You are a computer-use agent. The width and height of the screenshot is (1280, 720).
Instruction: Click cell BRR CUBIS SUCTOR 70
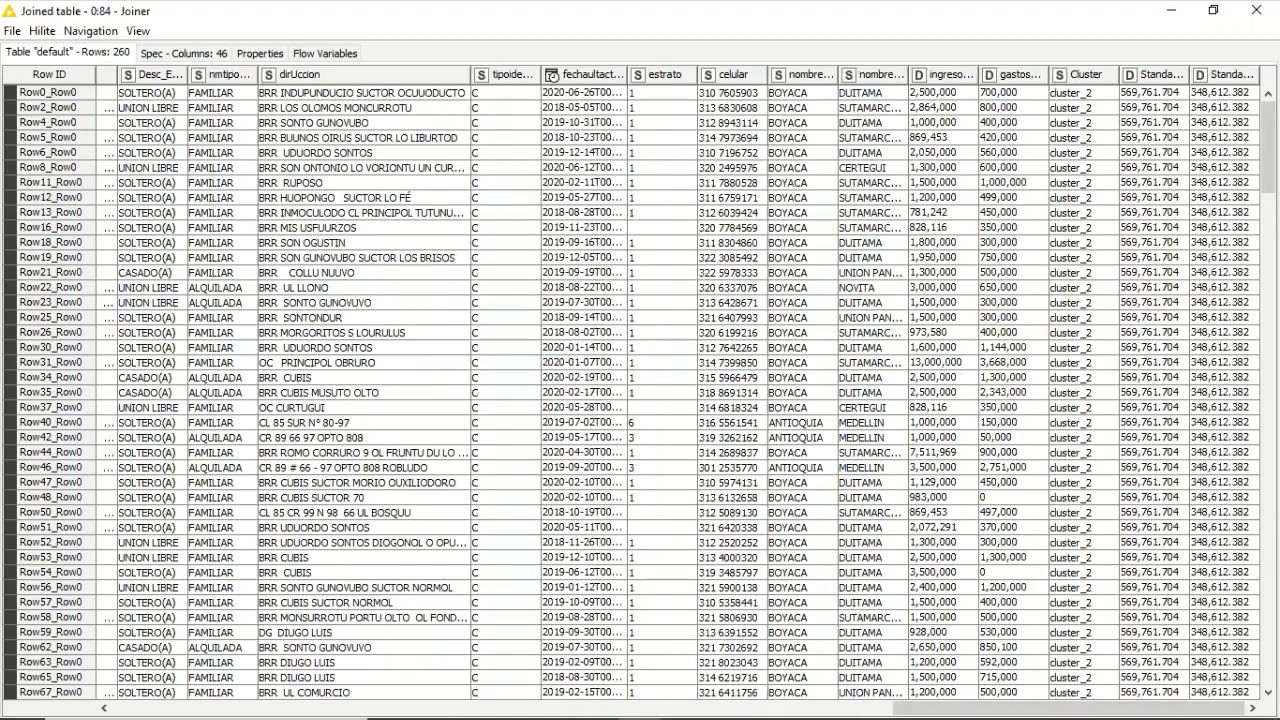pos(363,498)
